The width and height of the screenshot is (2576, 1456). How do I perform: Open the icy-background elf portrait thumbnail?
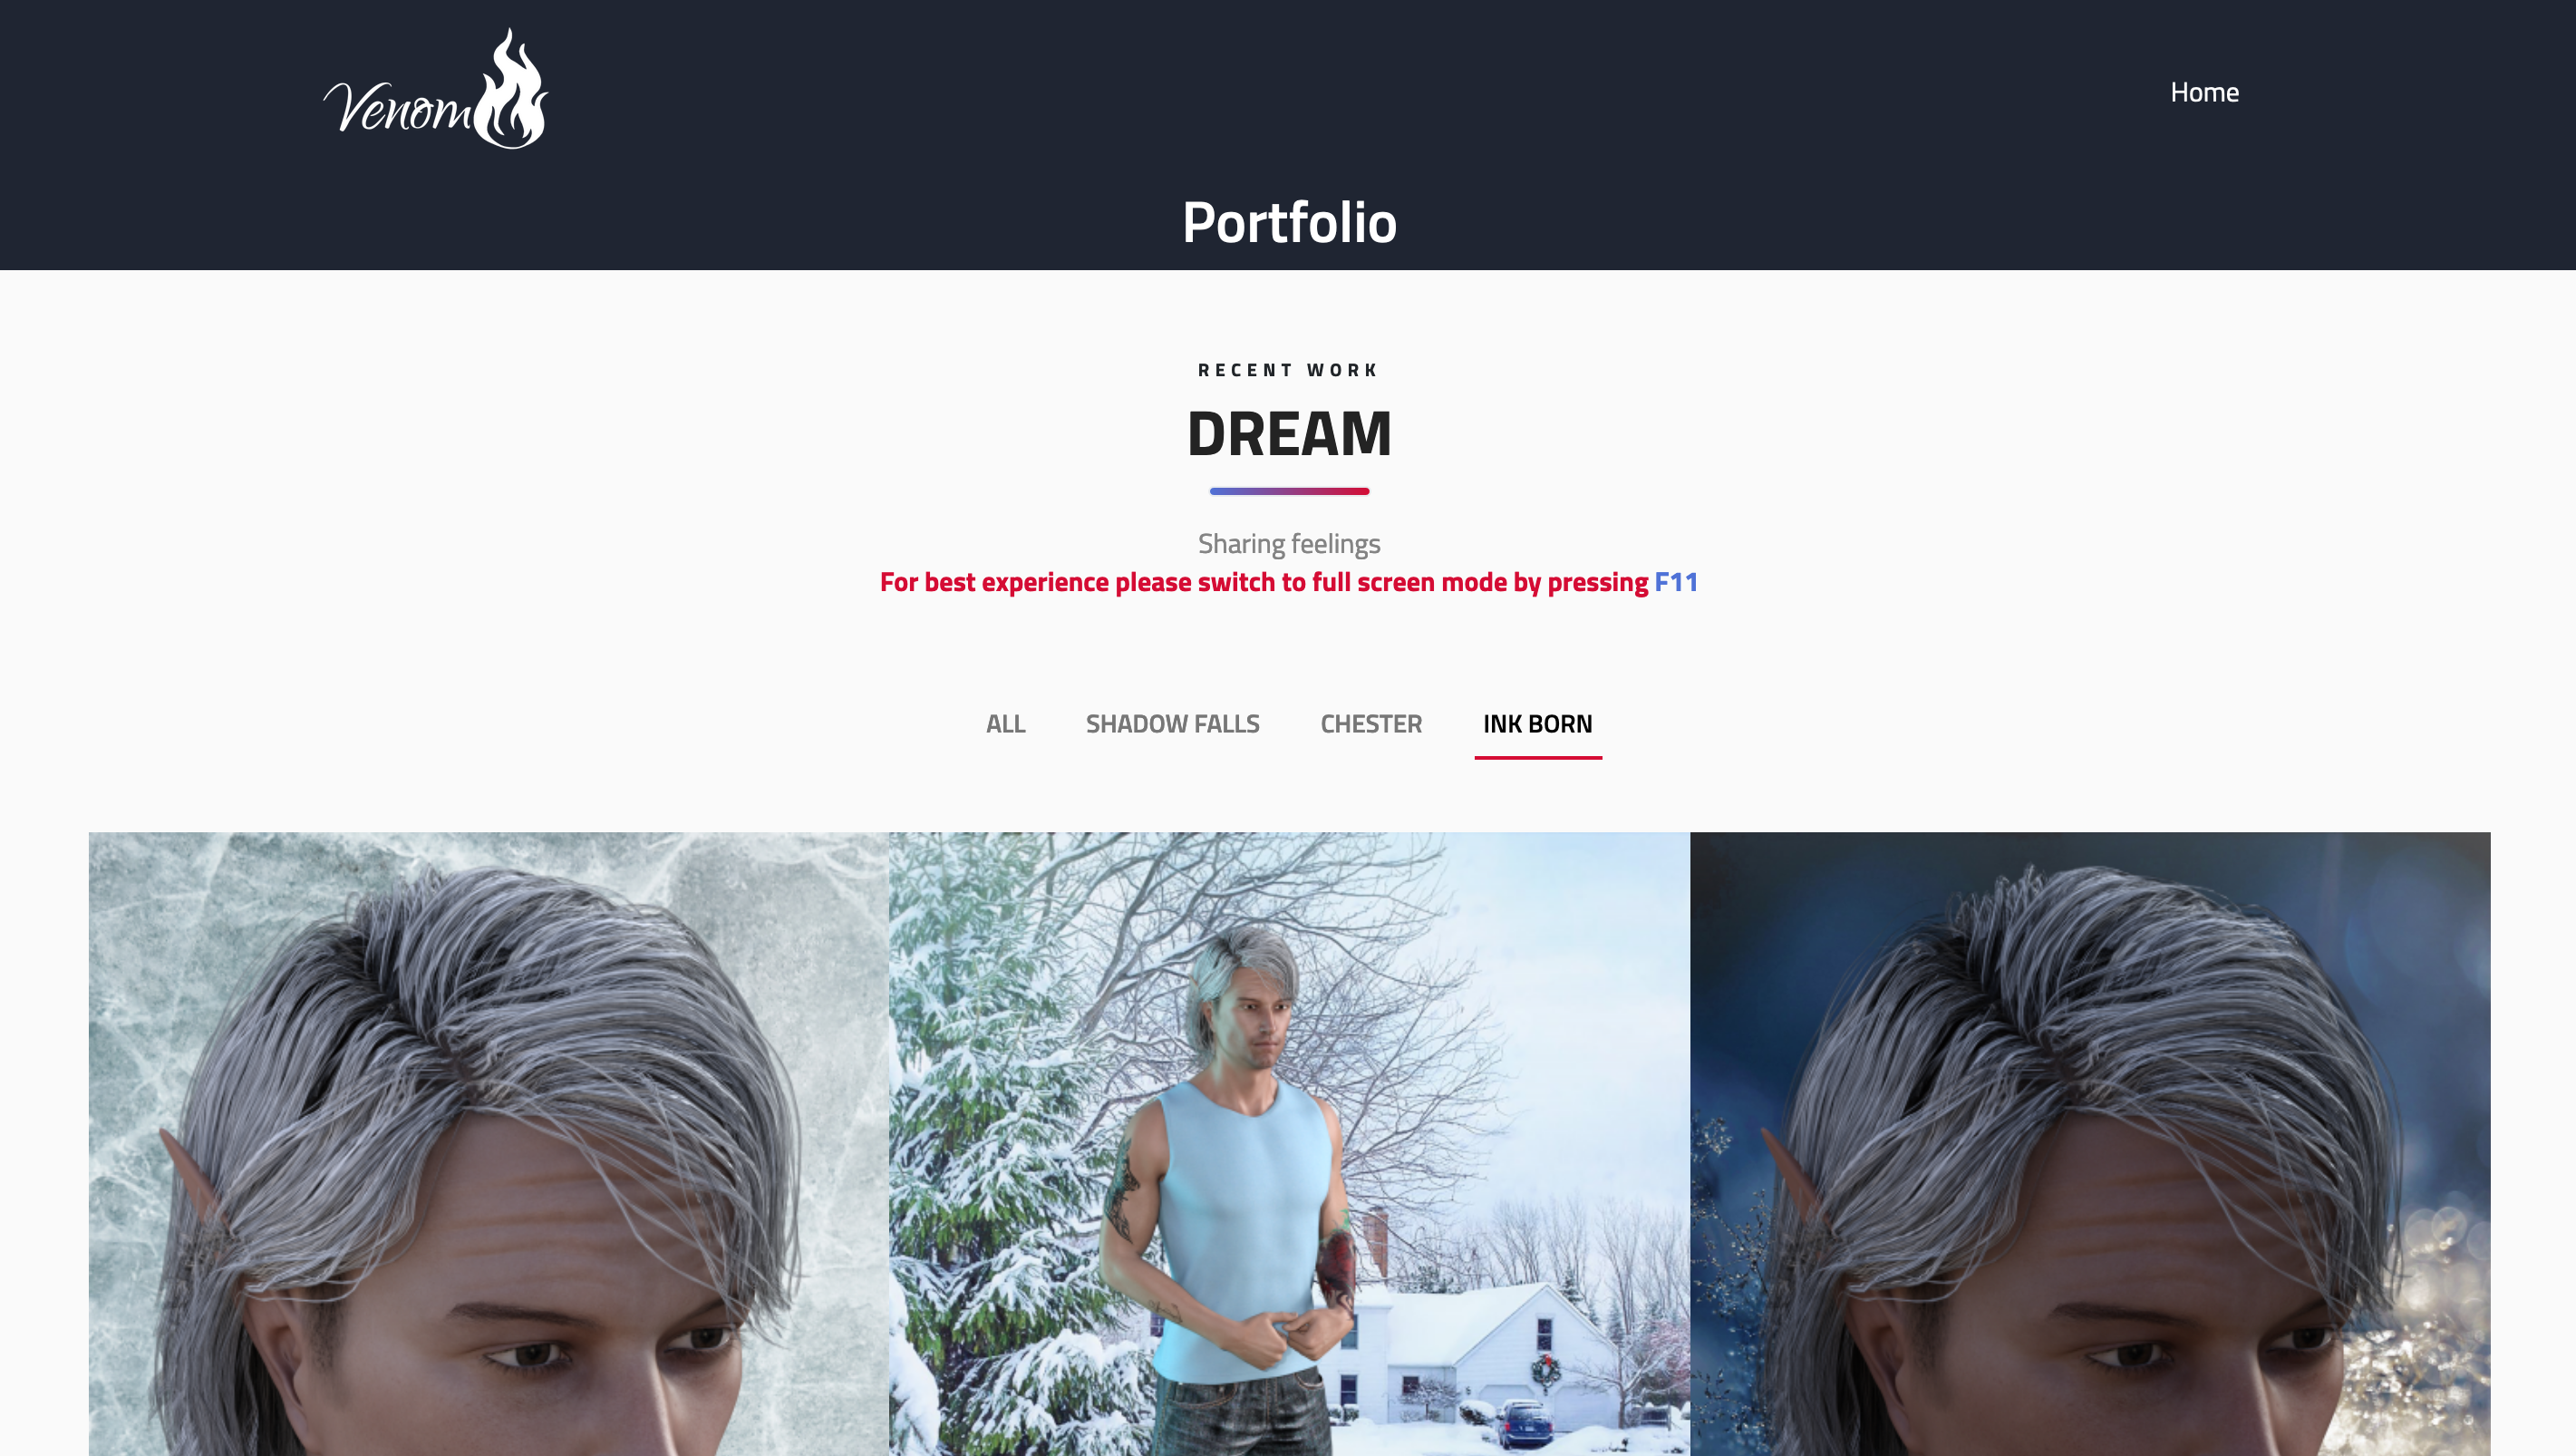click(489, 1143)
